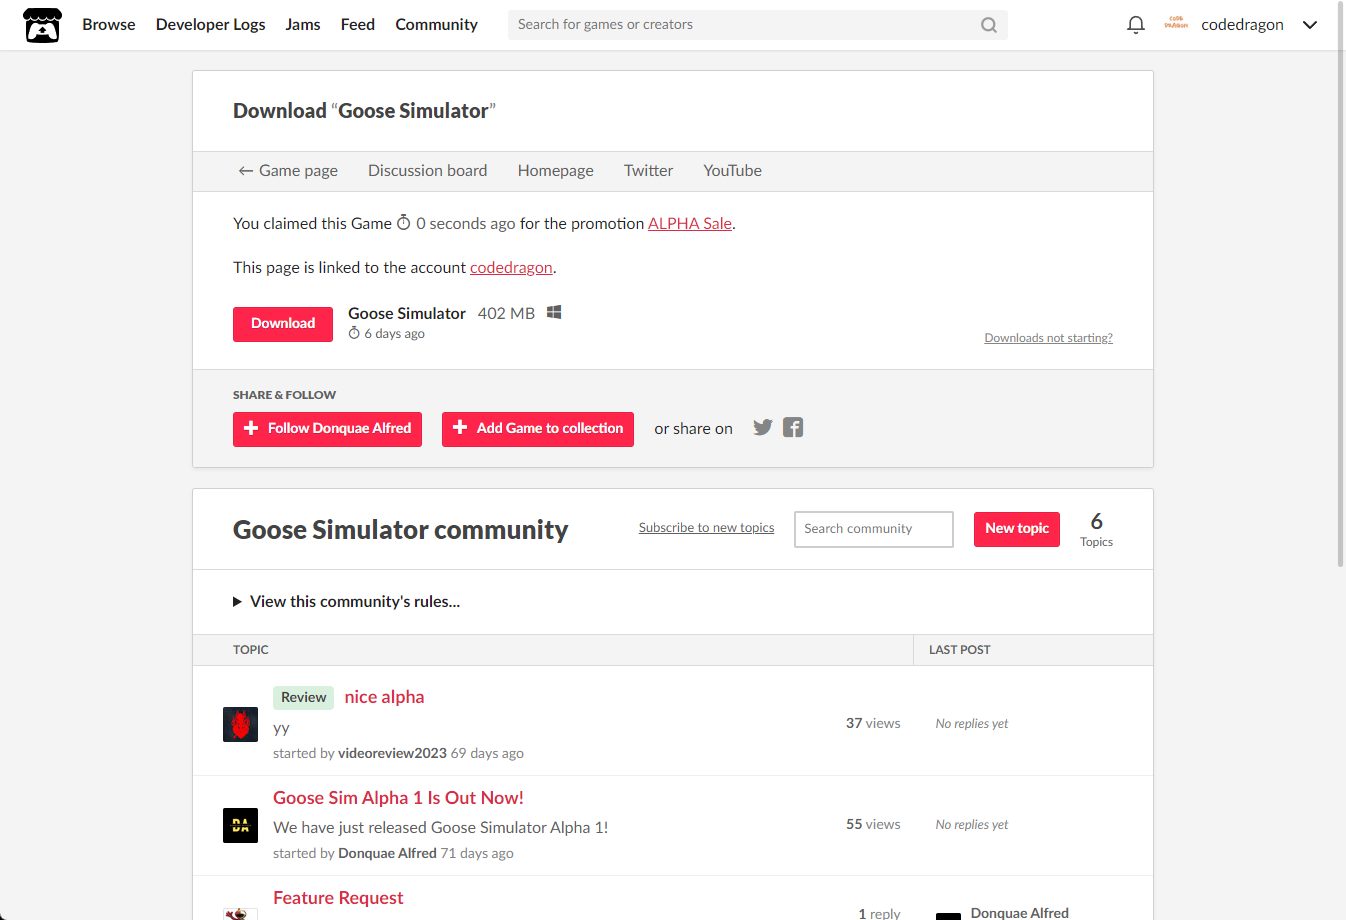Click the videoreview2023 author name
Viewport: 1346px width, 920px height.
coord(393,753)
